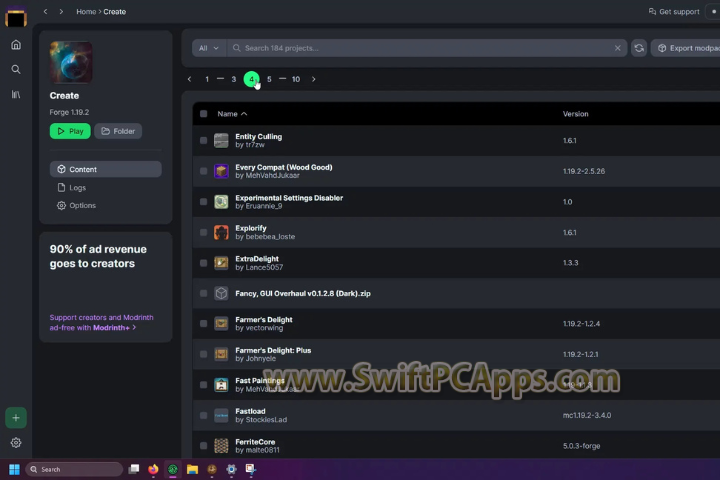Click the Farmer's Delight mod icon

coord(221,324)
